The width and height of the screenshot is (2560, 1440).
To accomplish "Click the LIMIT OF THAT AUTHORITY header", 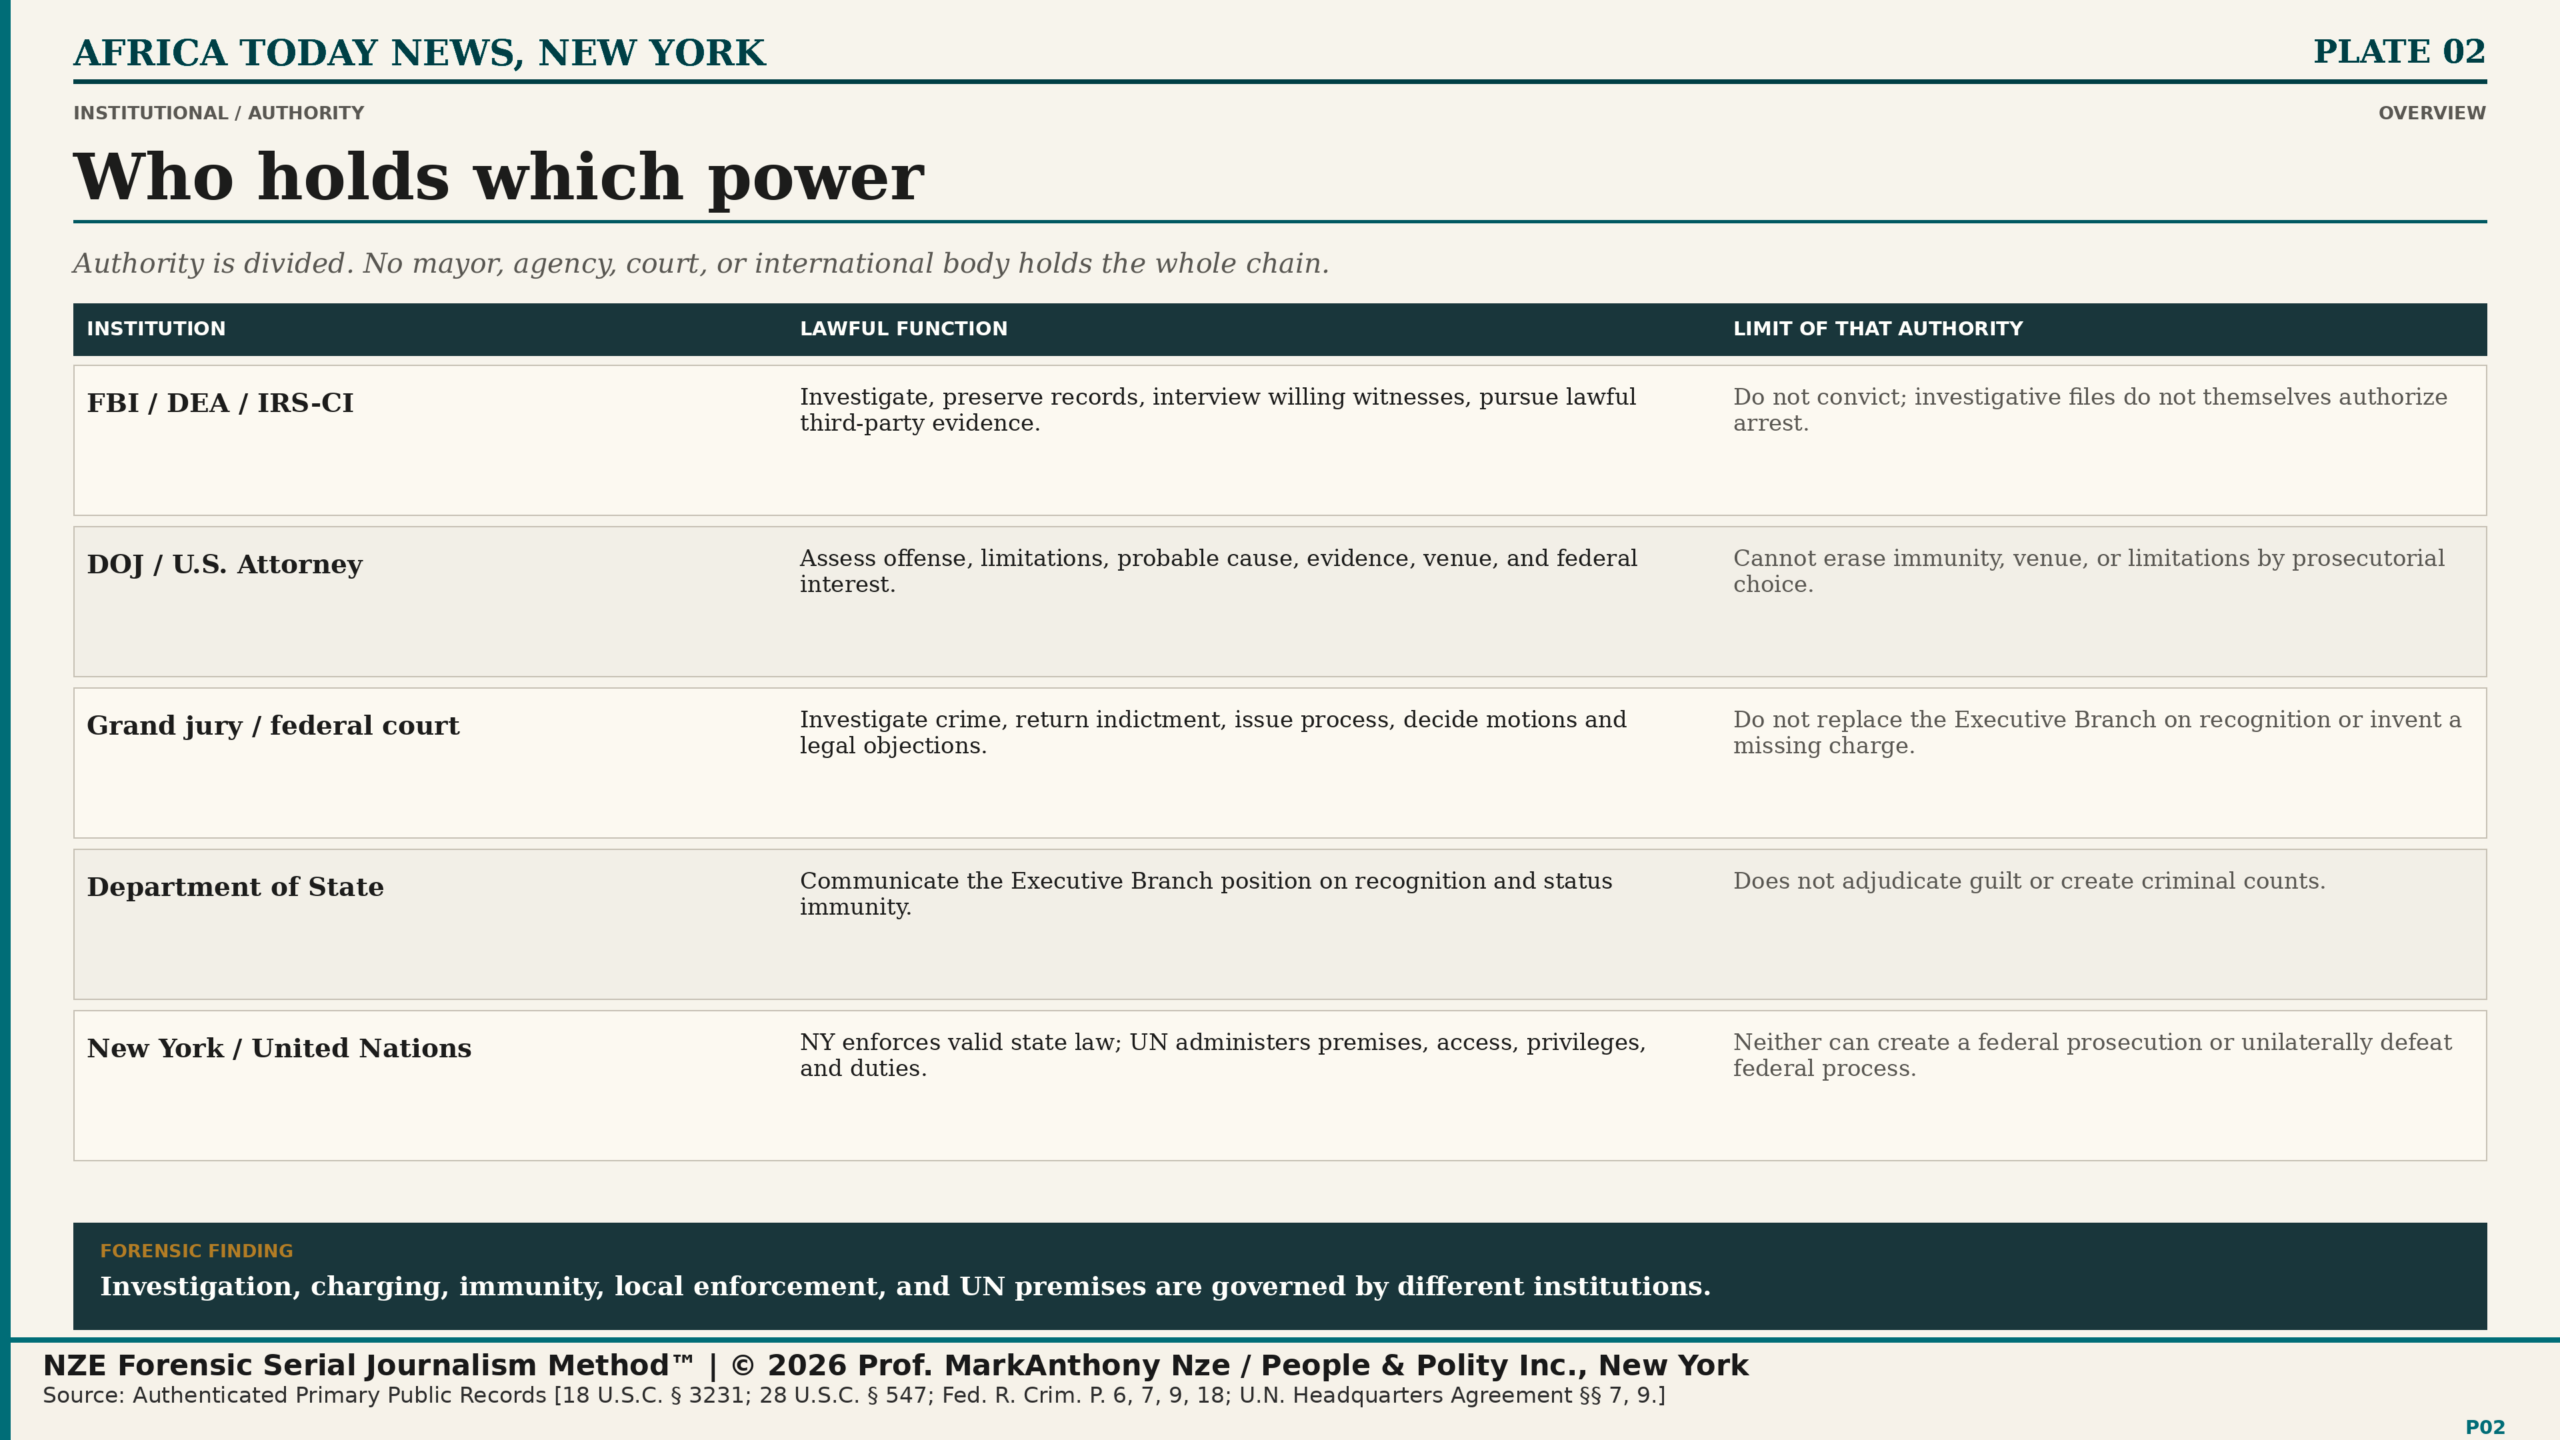I will [1878, 329].
